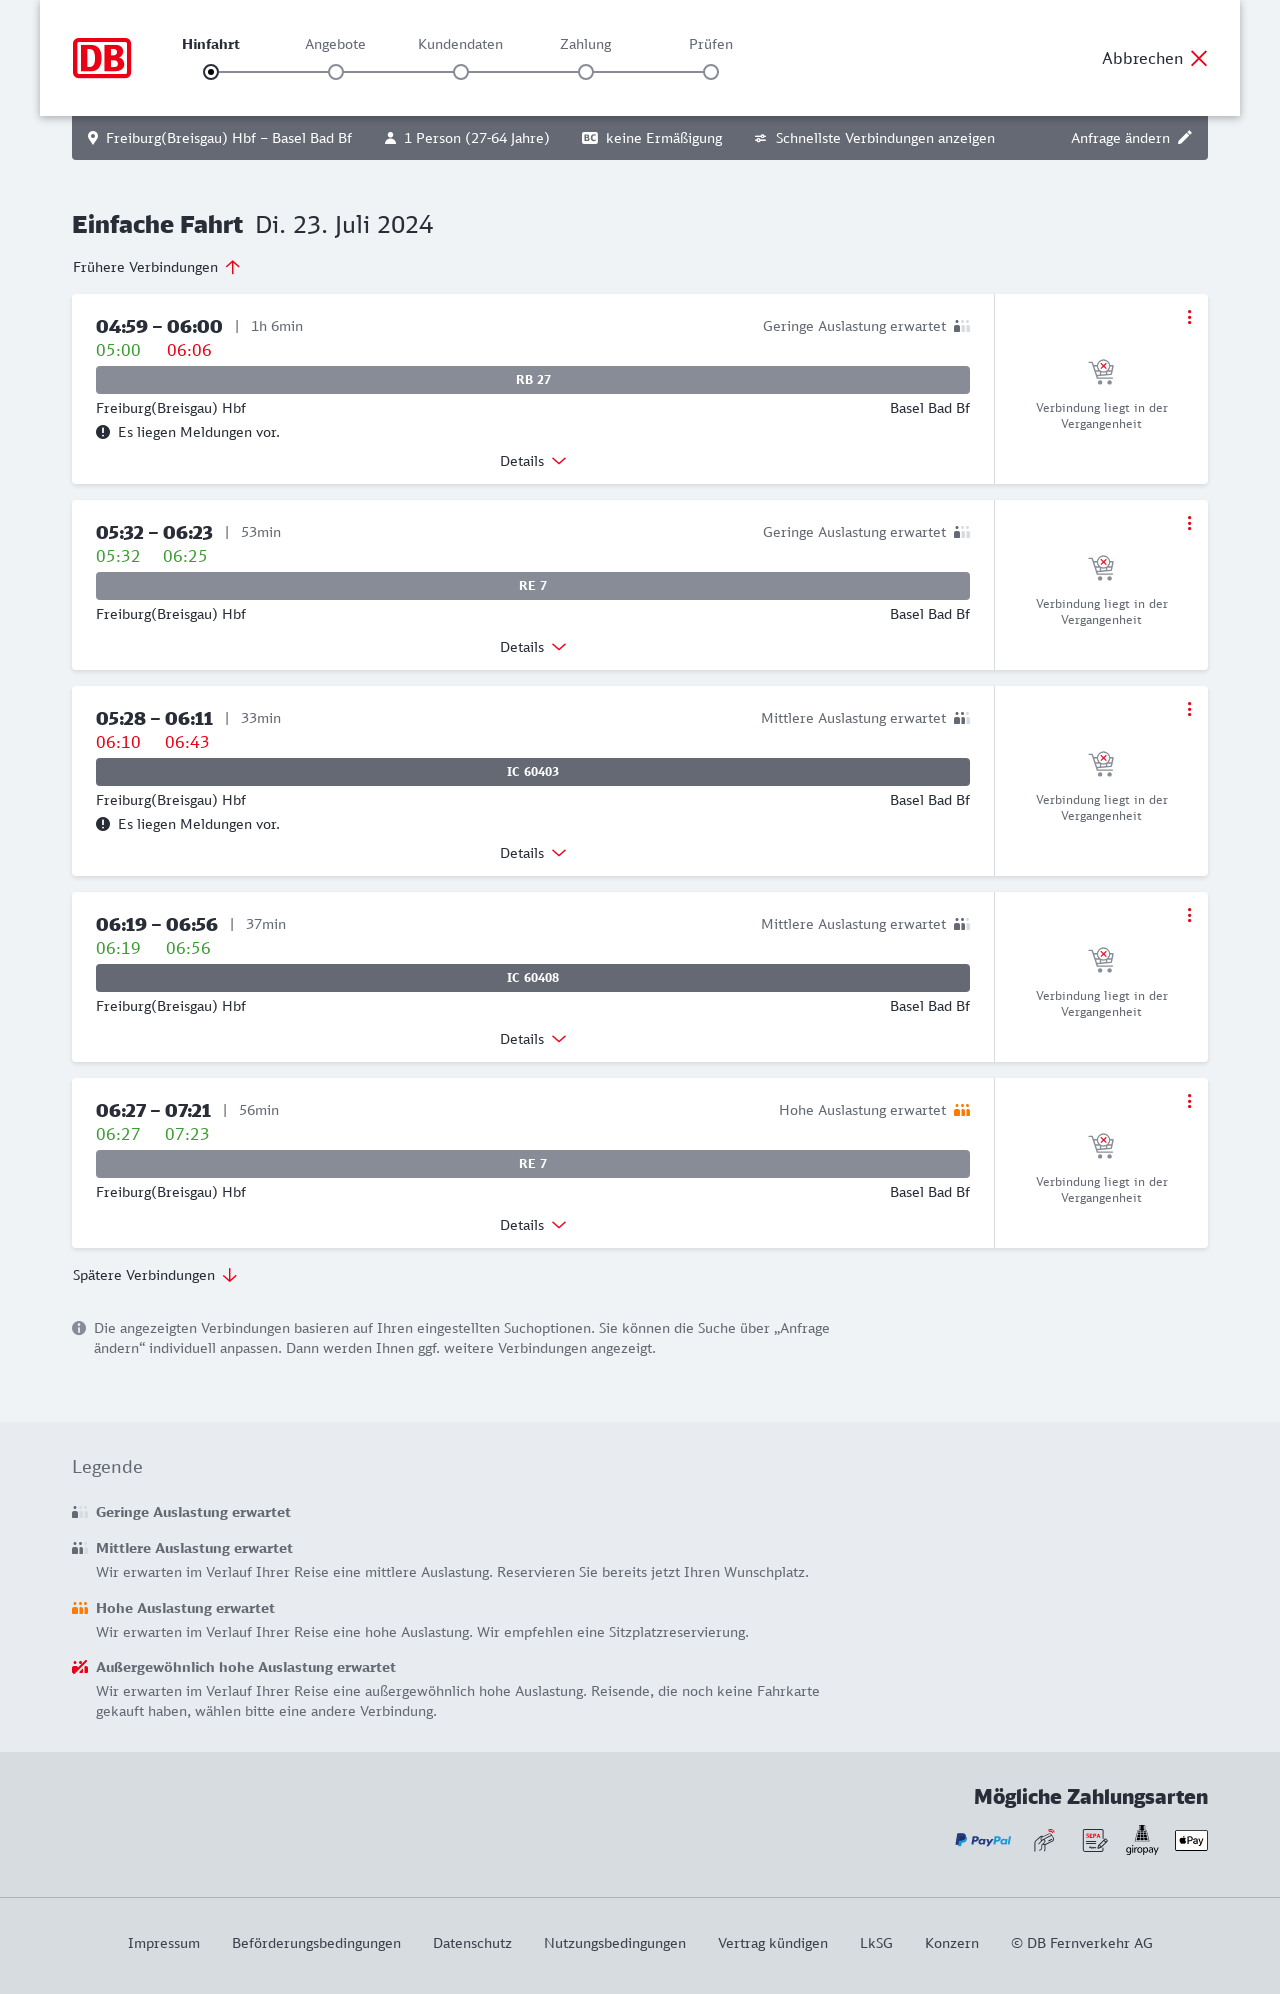The height and width of the screenshot is (1994, 1280).
Task: Open three-dot menu for 04:59 connection
Action: [1189, 317]
